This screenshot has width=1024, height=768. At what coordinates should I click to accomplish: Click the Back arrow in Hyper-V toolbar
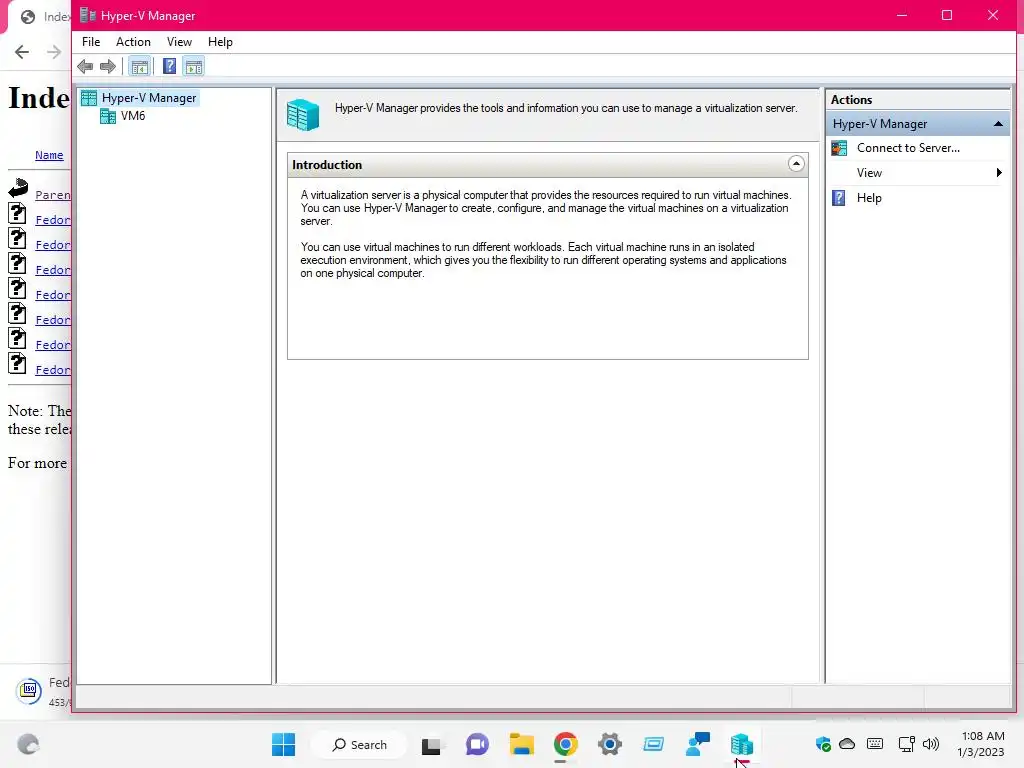(x=85, y=66)
